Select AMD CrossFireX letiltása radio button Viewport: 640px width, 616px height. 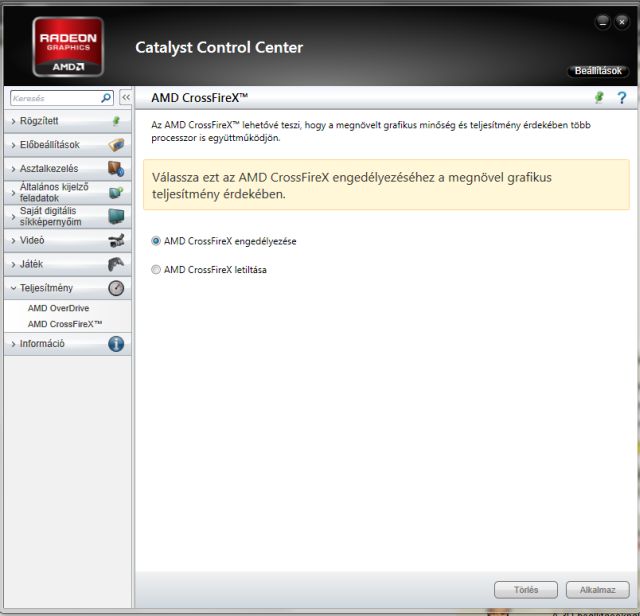coord(156,269)
